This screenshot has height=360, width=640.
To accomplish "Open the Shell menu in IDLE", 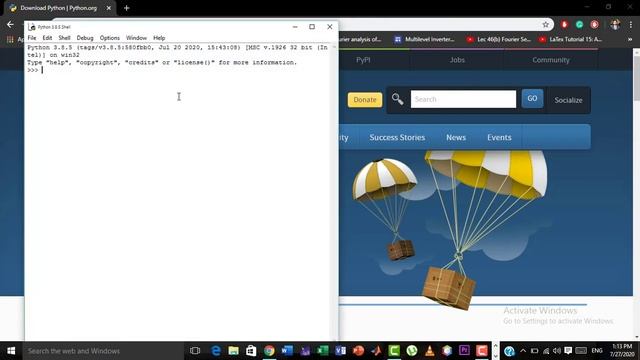I will click(x=64, y=38).
